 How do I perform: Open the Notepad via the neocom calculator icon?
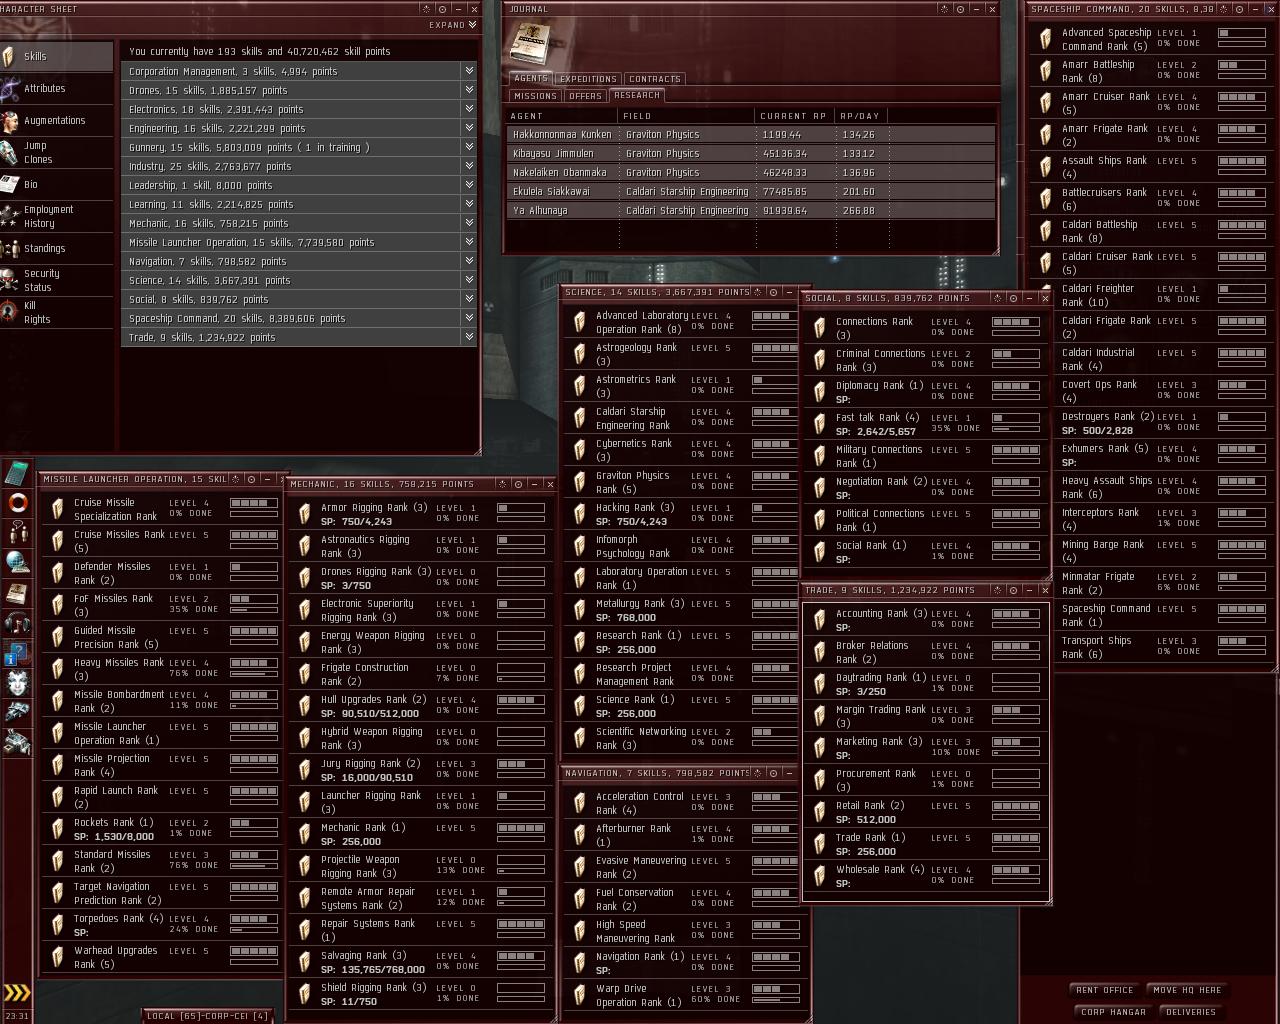[16, 474]
